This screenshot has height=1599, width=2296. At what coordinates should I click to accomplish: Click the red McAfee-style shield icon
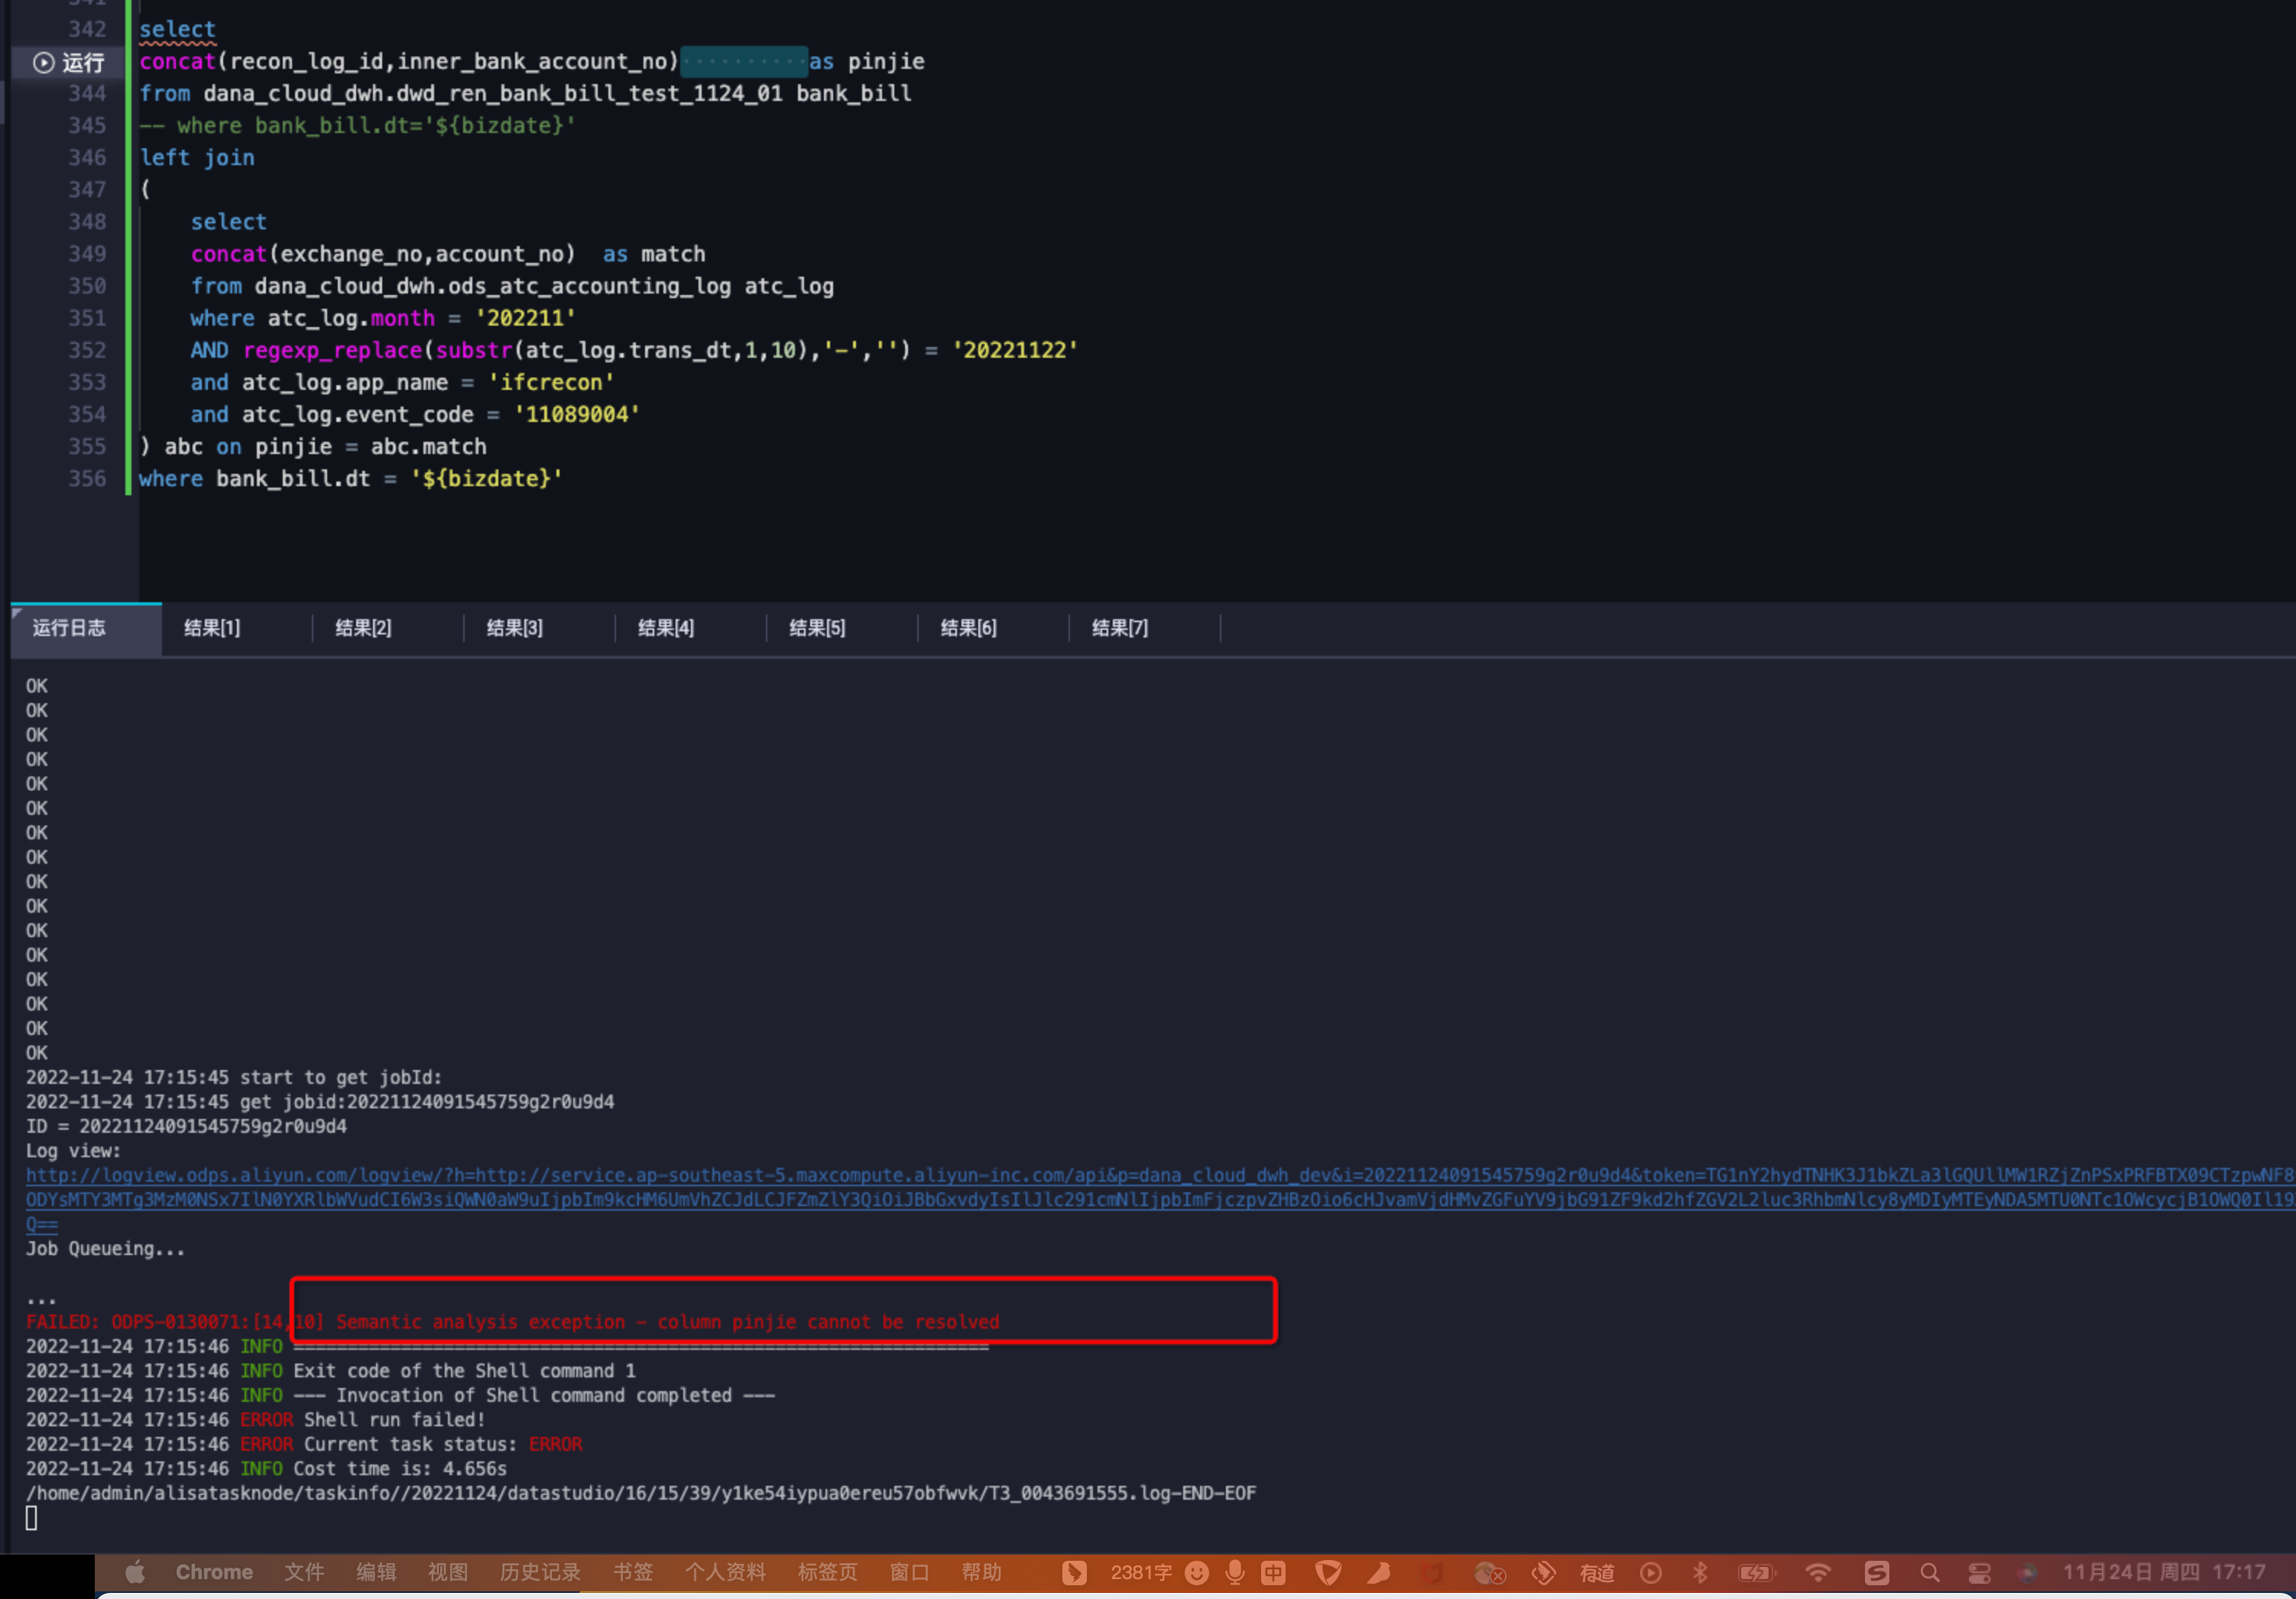click(x=1434, y=1572)
